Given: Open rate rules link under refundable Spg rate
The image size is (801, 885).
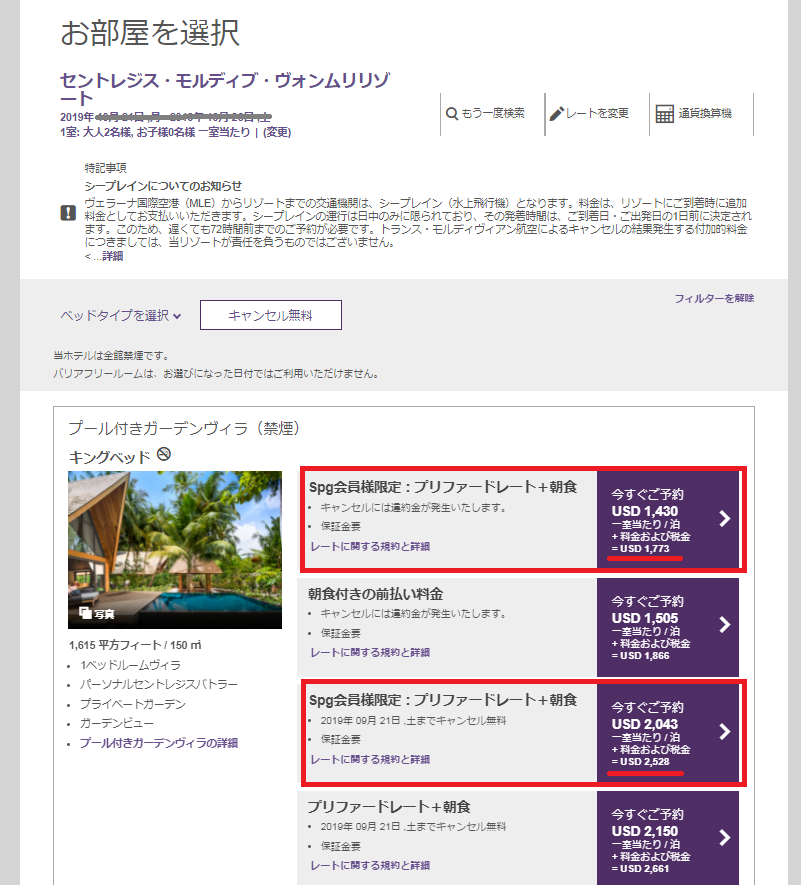Looking at the screenshot, I should point(370,760).
